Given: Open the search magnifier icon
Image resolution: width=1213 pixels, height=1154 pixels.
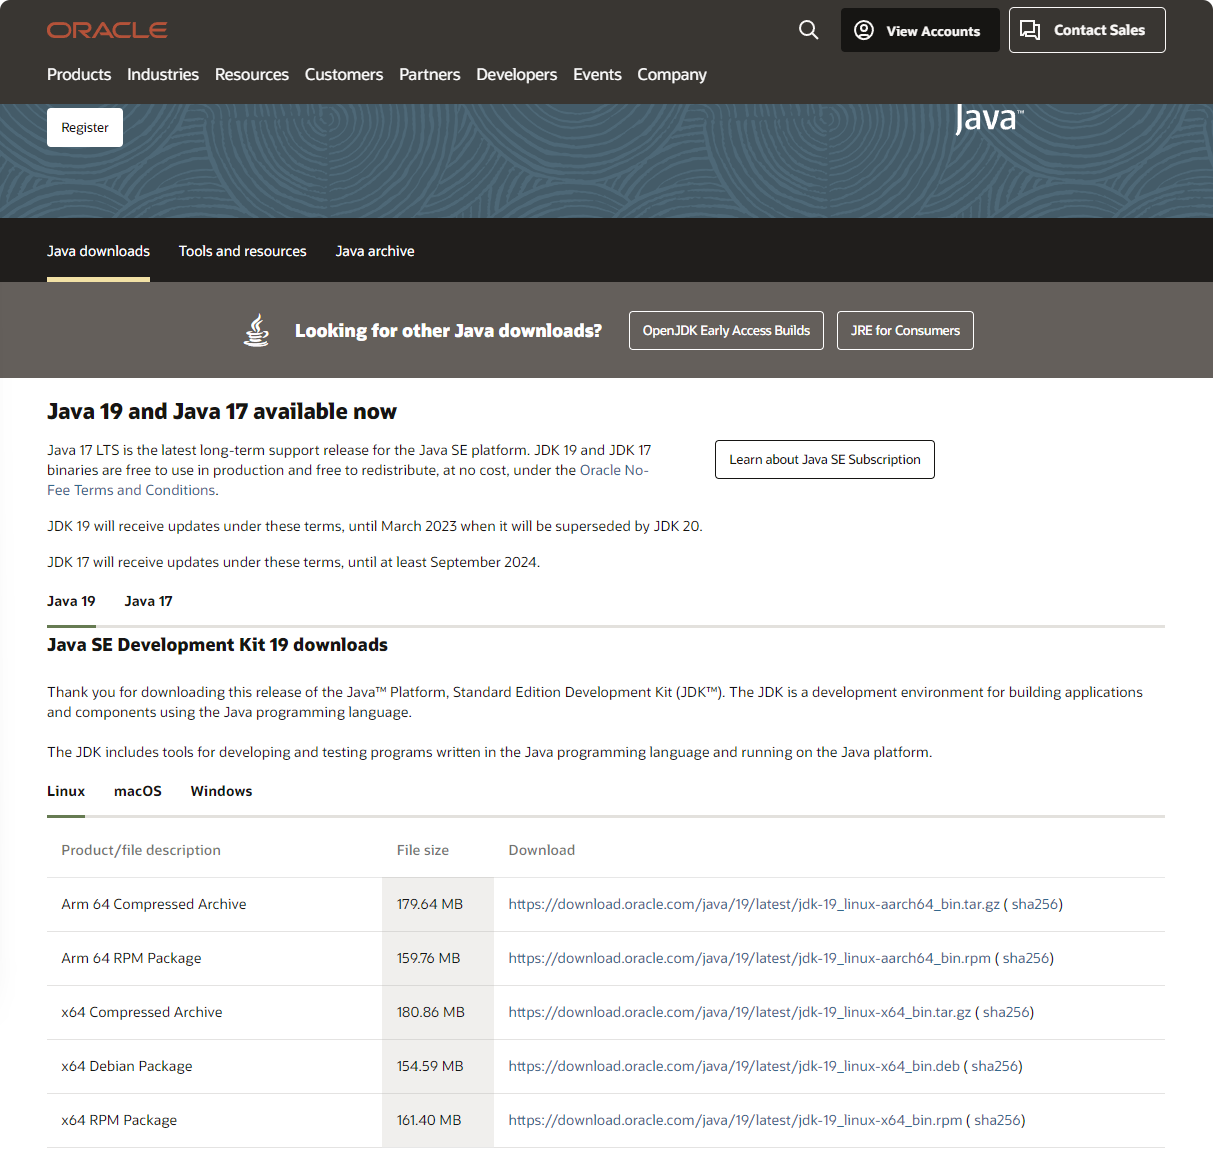Looking at the screenshot, I should [x=809, y=30].
